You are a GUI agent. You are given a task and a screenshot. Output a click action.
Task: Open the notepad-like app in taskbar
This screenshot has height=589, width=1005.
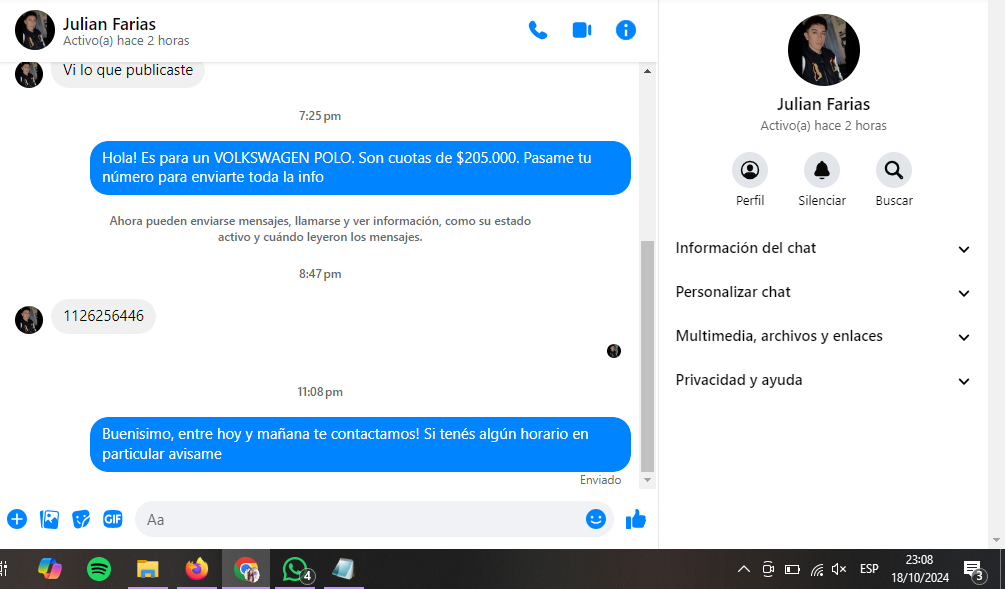(x=344, y=568)
